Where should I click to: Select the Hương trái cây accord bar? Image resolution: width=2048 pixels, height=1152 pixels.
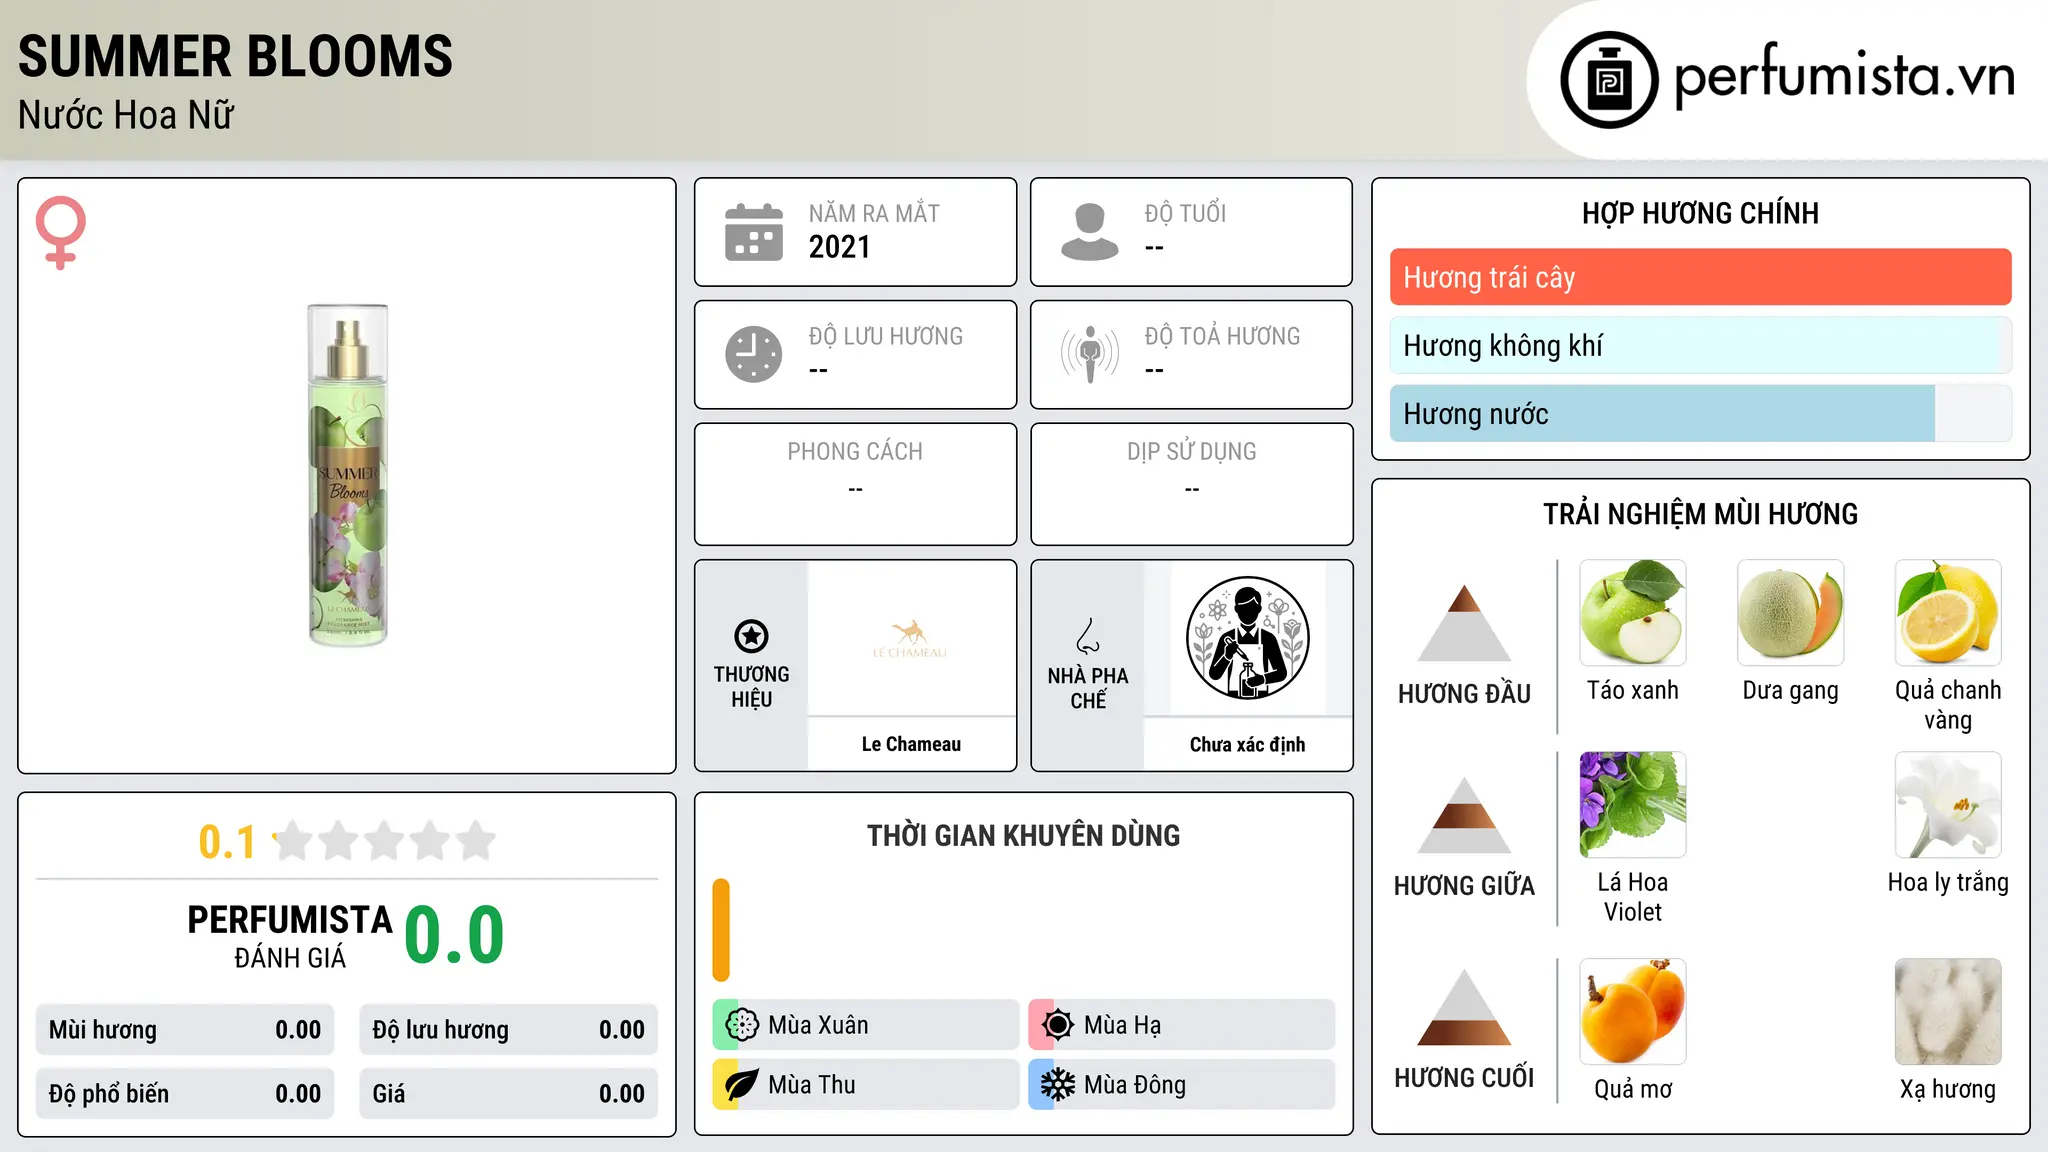(x=1700, y=277)
